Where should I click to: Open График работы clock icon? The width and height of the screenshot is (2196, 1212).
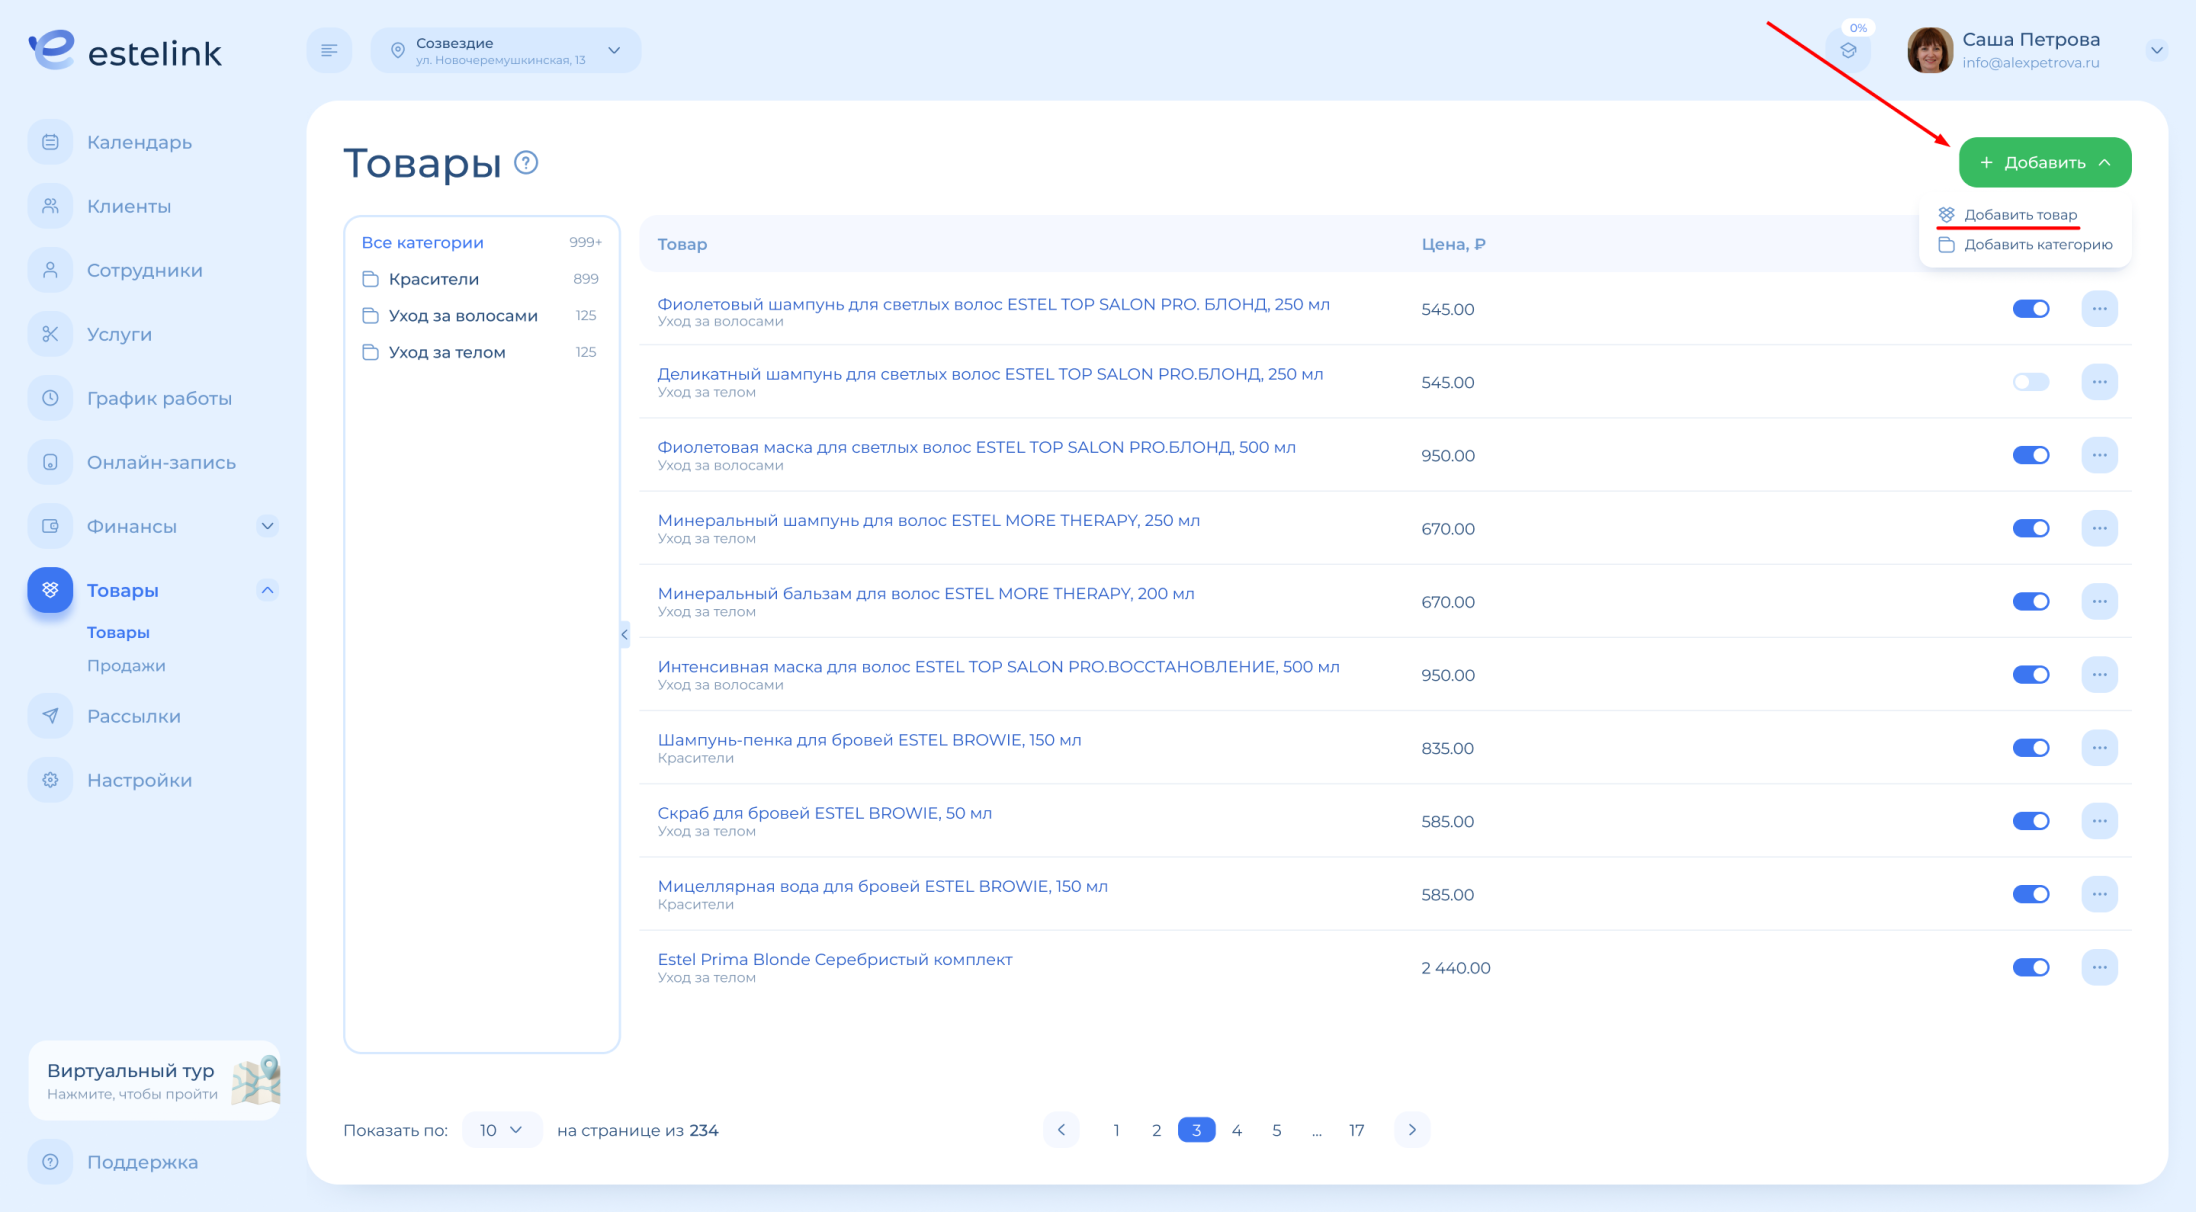coord(50,398)
